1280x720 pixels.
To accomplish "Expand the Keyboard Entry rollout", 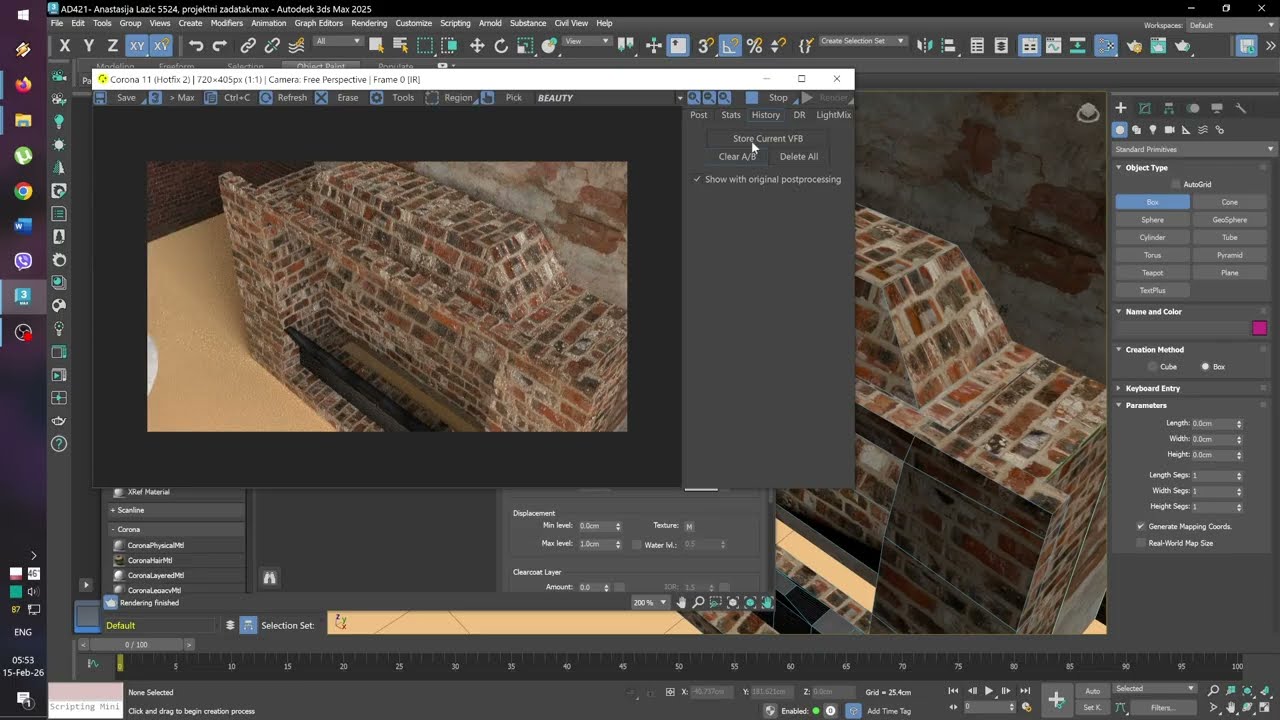I will (x=1153, y=388).
